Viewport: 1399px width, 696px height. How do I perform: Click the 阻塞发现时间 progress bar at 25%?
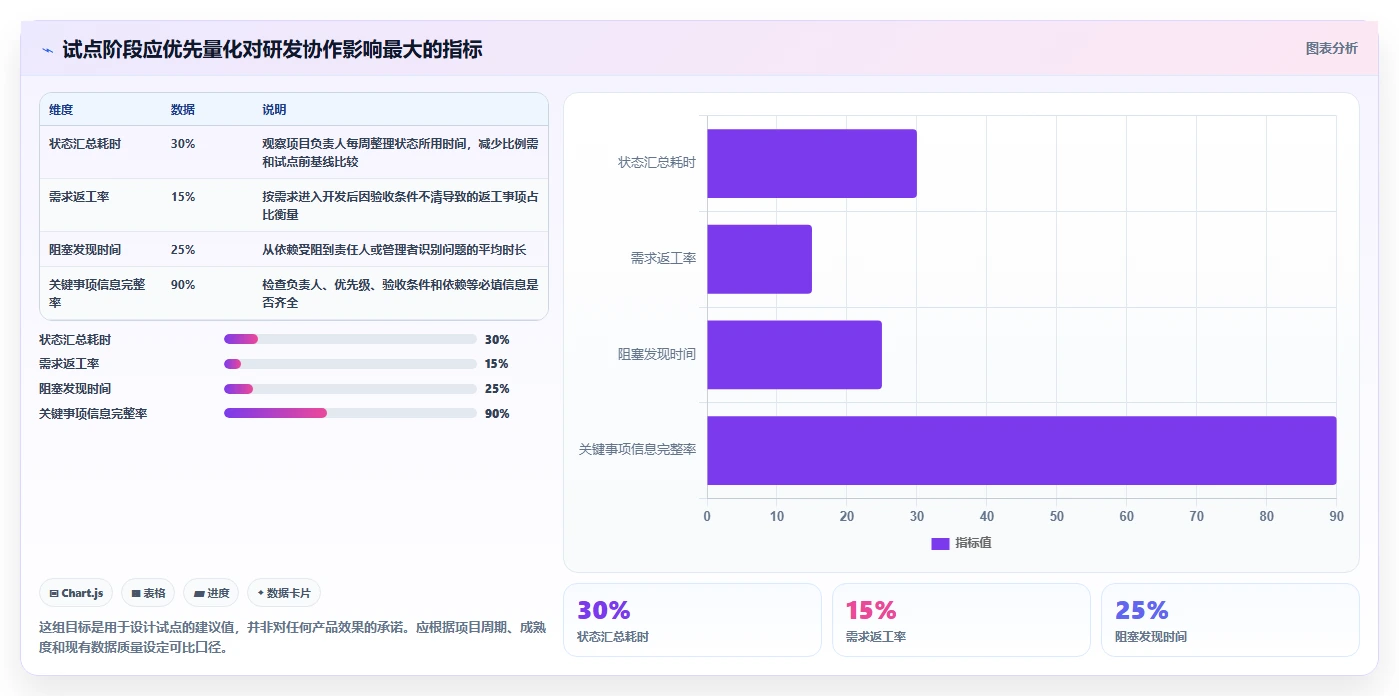pyautogui.click(x=350, y=389)
